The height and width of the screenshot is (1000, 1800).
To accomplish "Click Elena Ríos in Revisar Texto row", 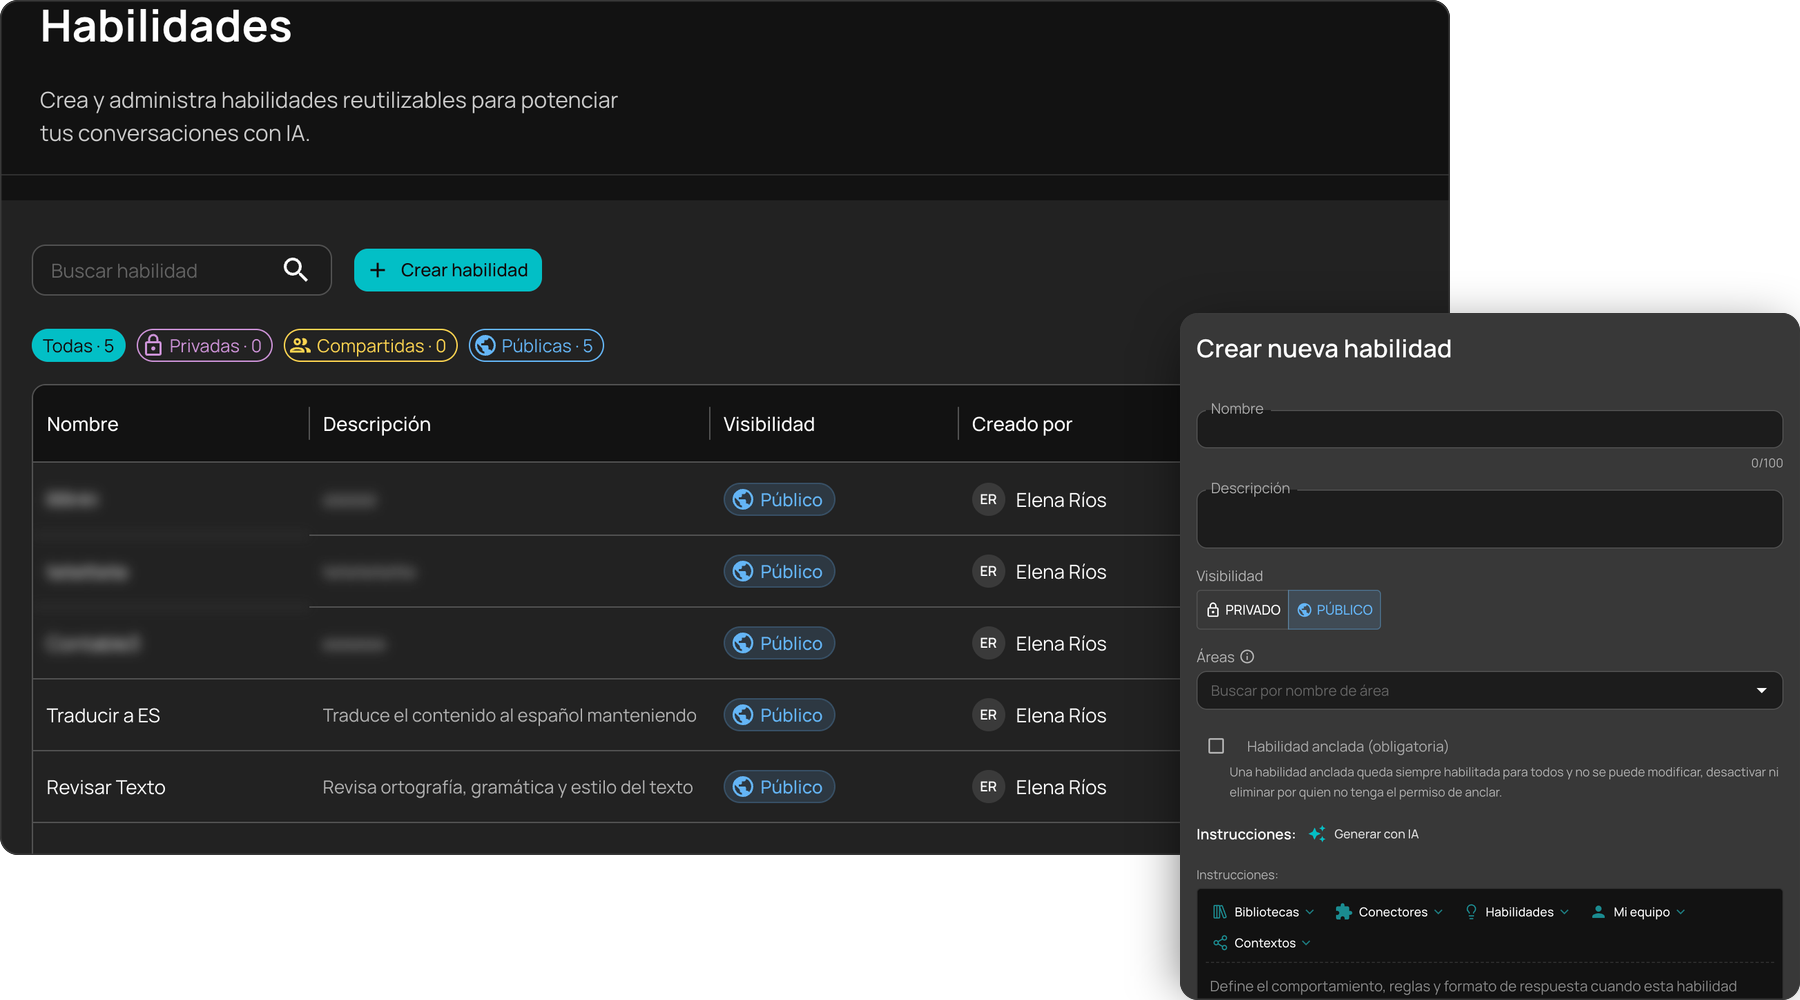I will (x=1061, y=787).
